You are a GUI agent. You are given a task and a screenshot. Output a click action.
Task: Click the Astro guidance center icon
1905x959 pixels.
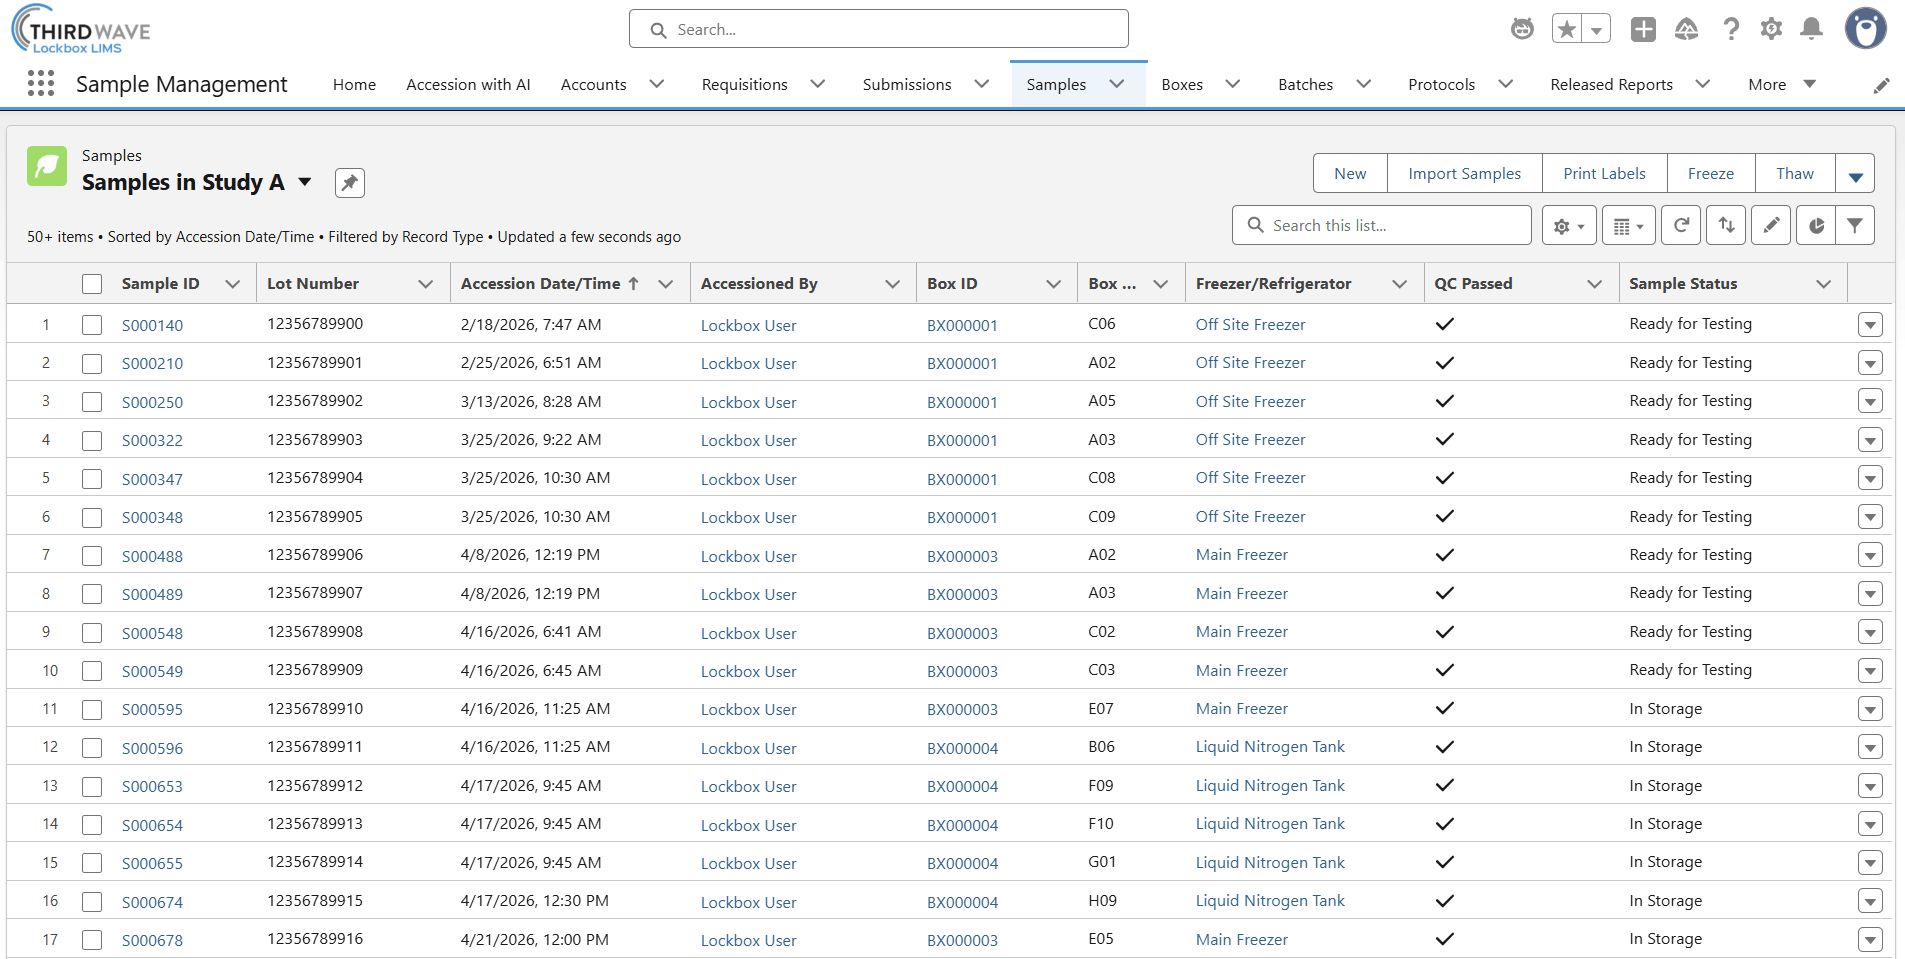(x=1522, y=29)
